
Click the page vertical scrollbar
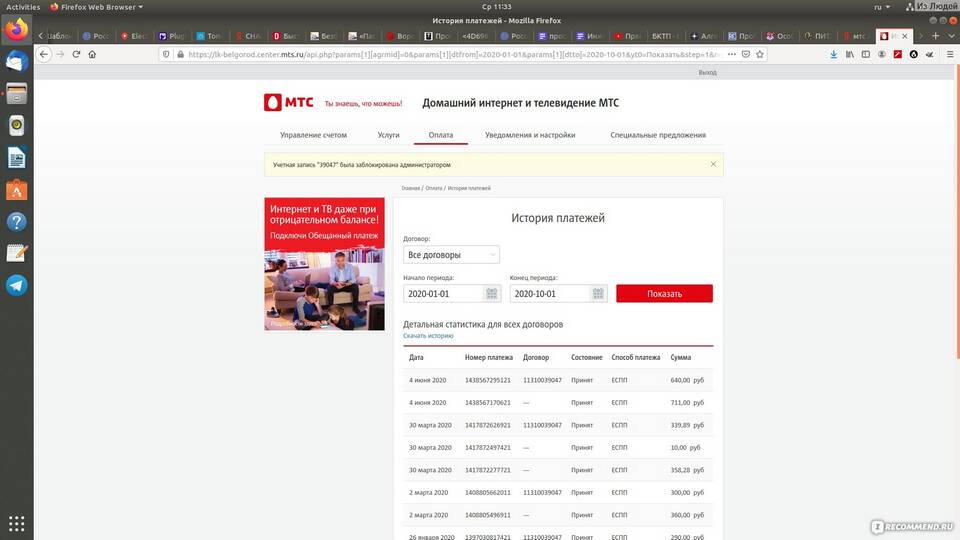[x=957, y=214]
